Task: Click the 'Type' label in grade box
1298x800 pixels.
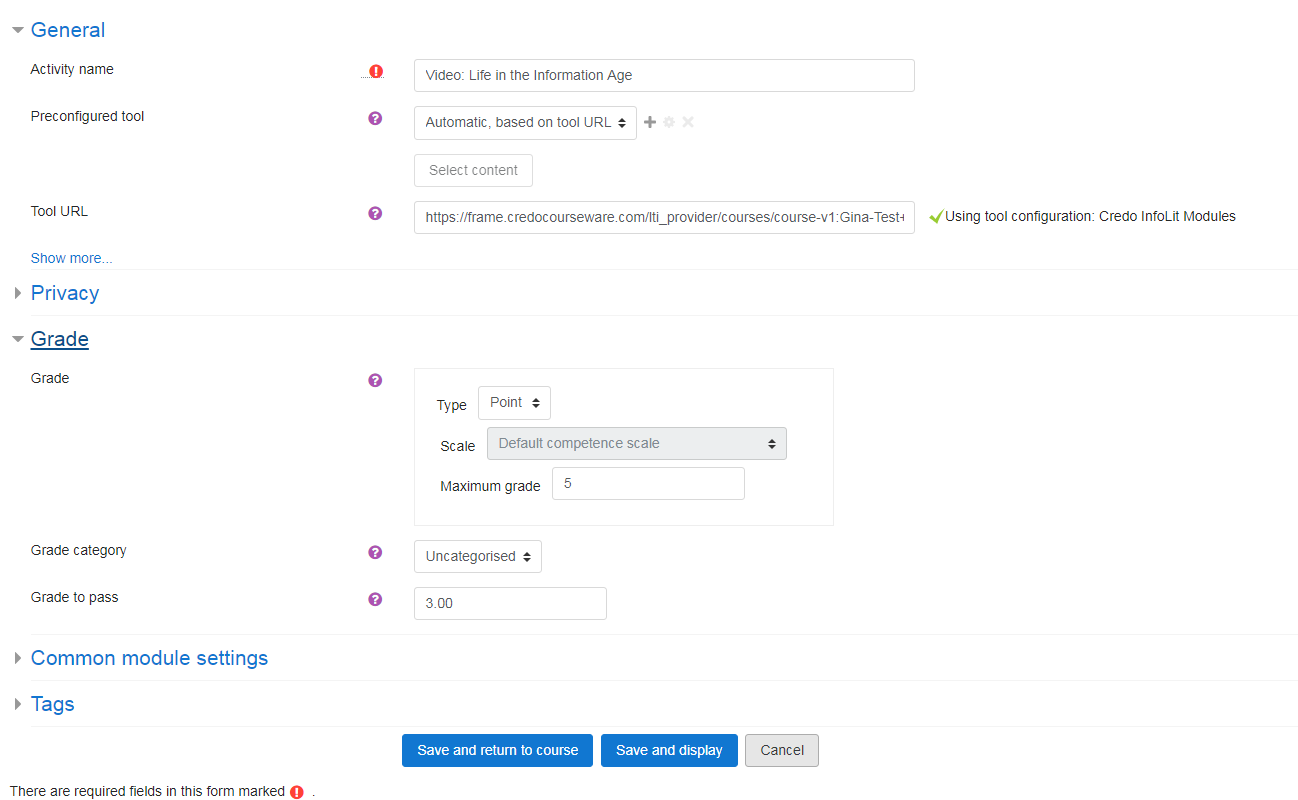Action: [451, 405]
